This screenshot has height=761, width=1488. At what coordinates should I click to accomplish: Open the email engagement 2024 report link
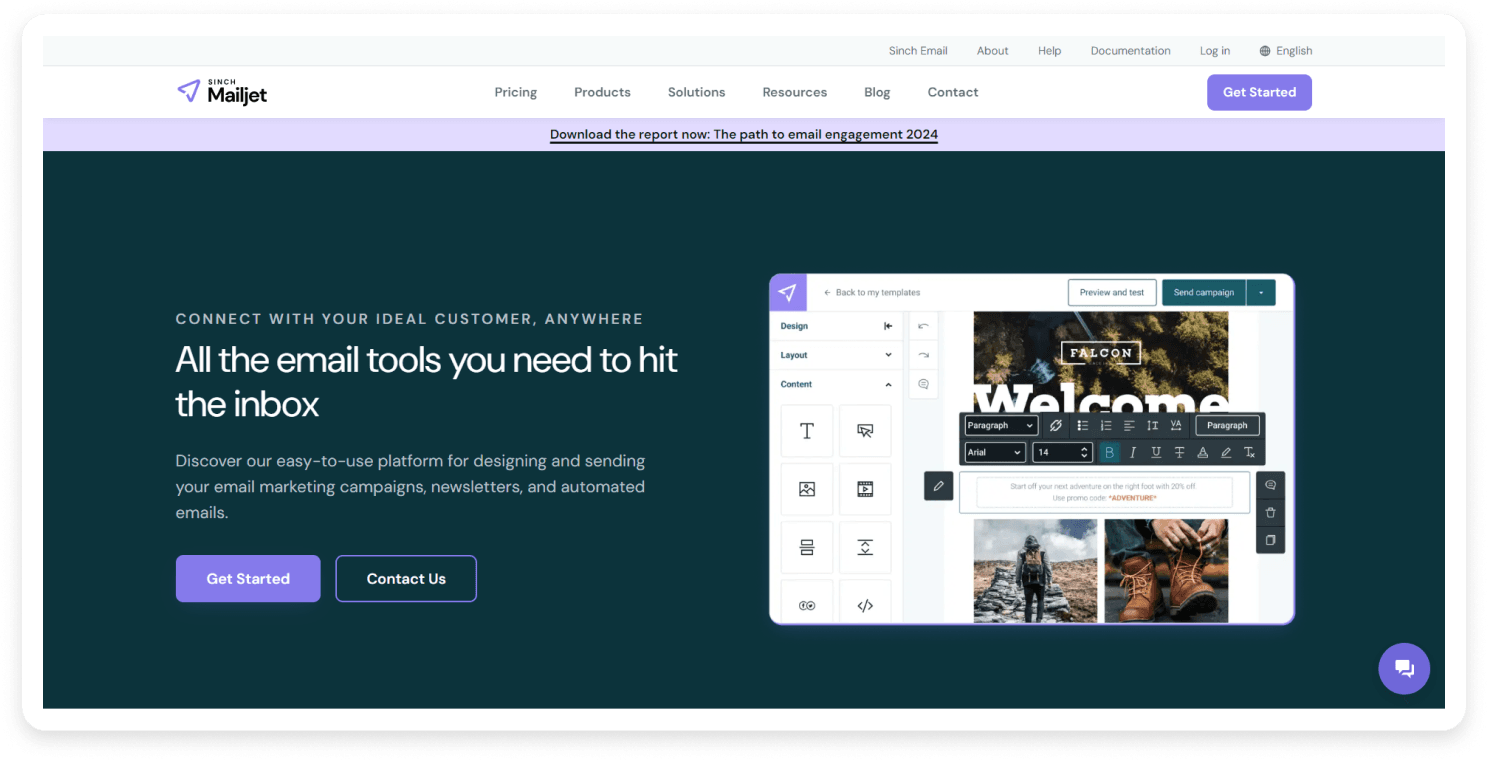tap(744, 134)
